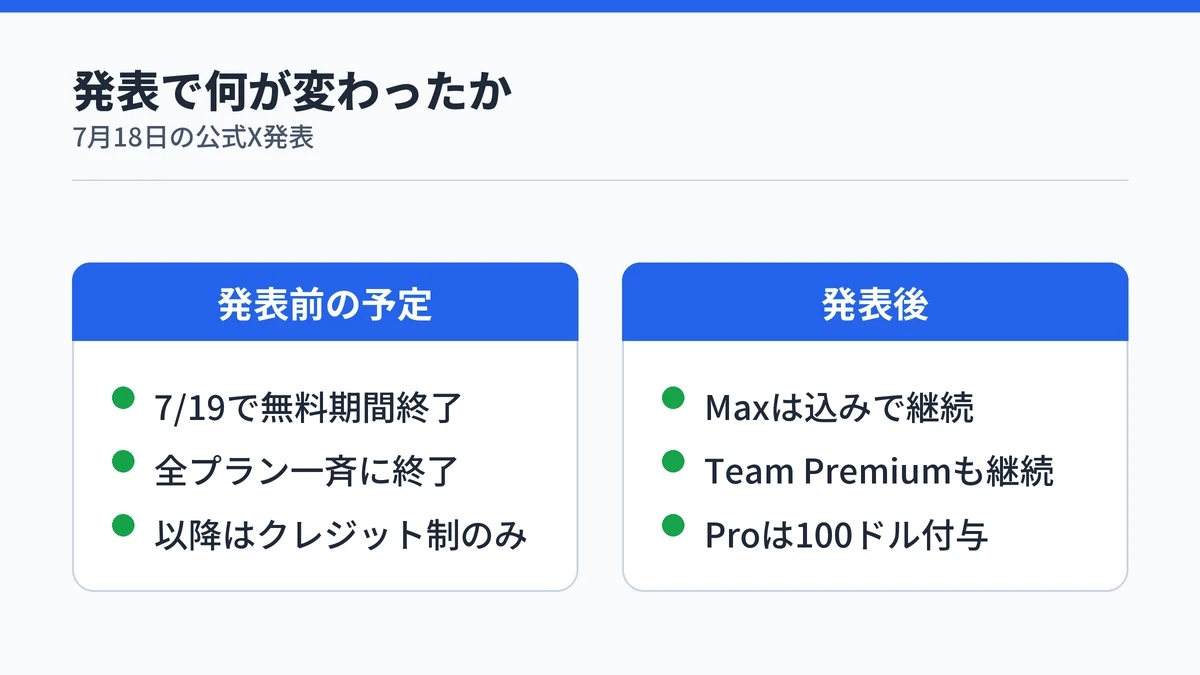Click the slide title 発表で何が変わったか

coord(292,93)
